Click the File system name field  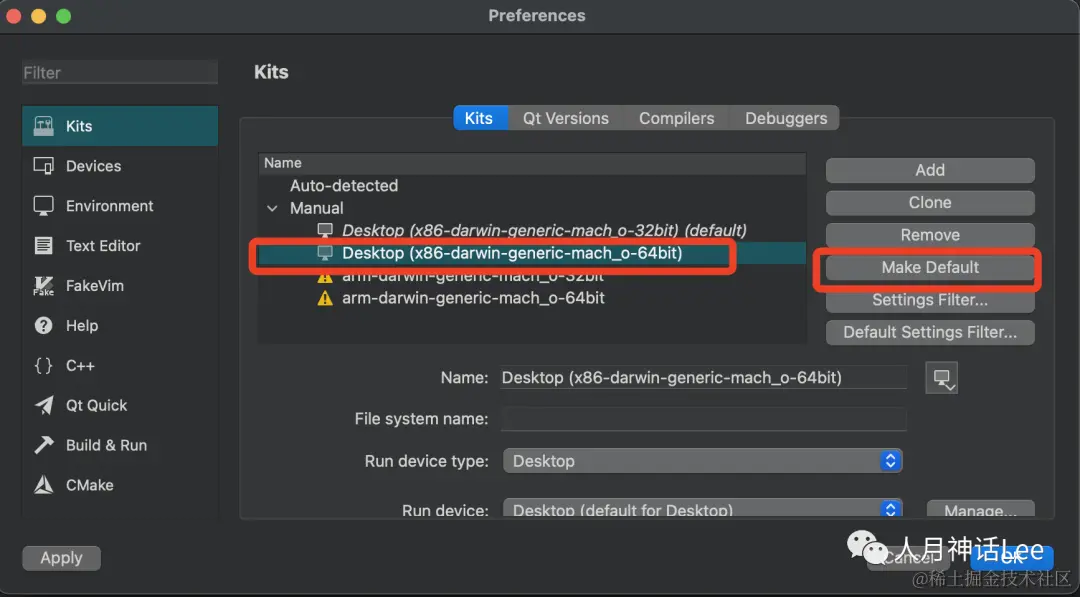pos(703,419)
